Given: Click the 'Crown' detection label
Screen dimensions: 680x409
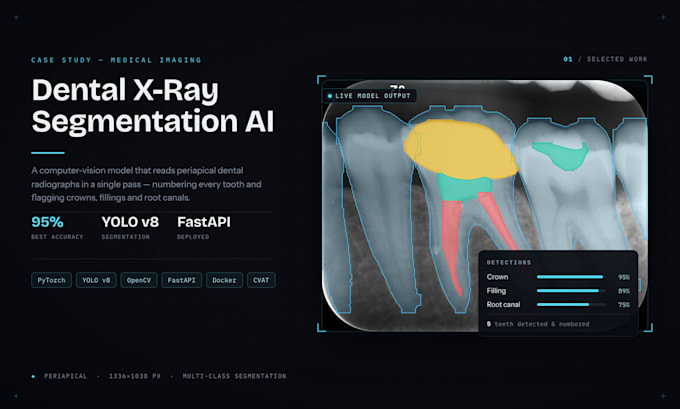Looking at the screenshot, I should [497, 277].
